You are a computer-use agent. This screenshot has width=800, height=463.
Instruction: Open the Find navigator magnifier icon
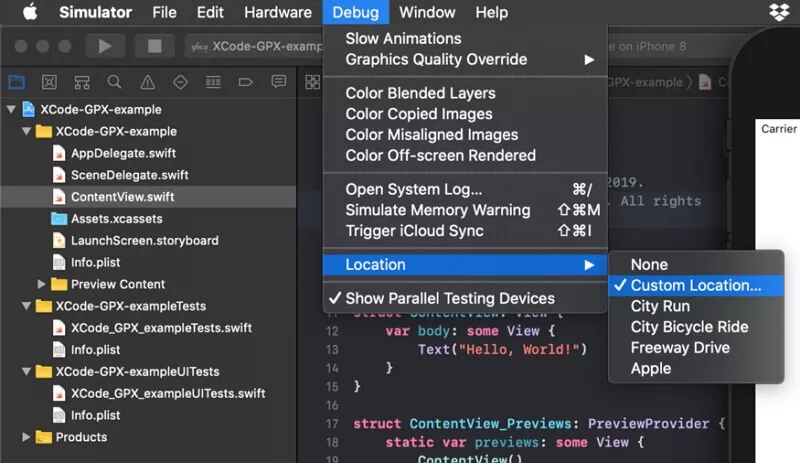point(115,82)
